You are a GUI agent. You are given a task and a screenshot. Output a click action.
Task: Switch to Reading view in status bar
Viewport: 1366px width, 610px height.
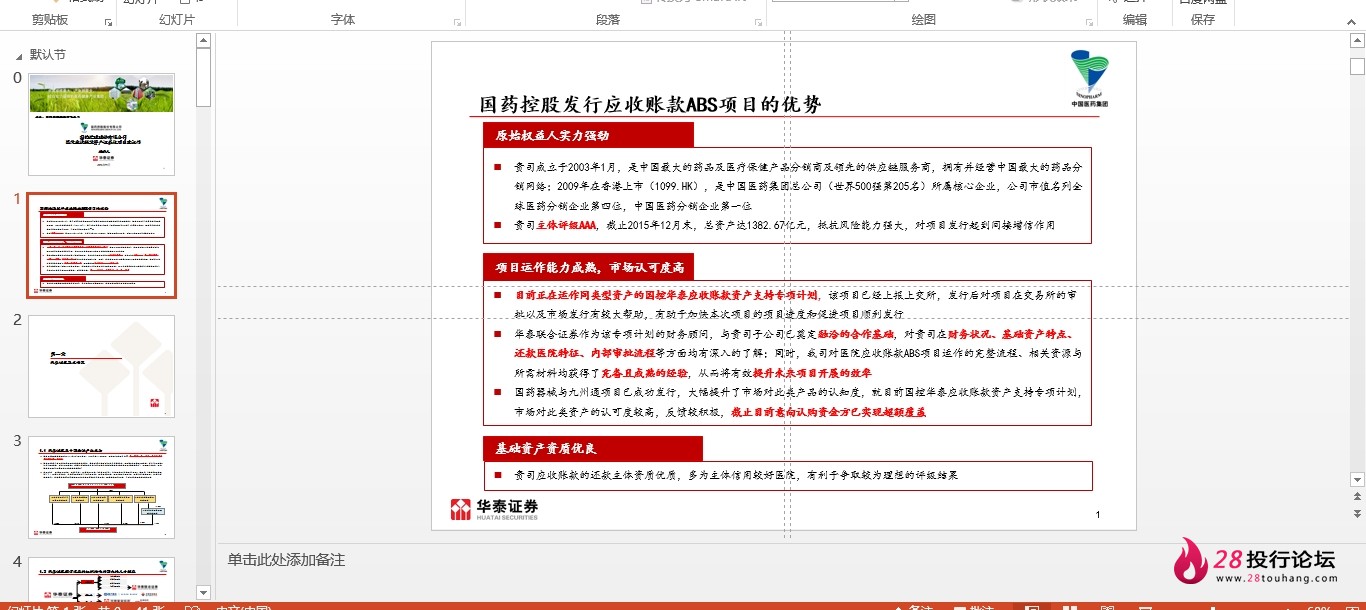(x=1106, y=607)
